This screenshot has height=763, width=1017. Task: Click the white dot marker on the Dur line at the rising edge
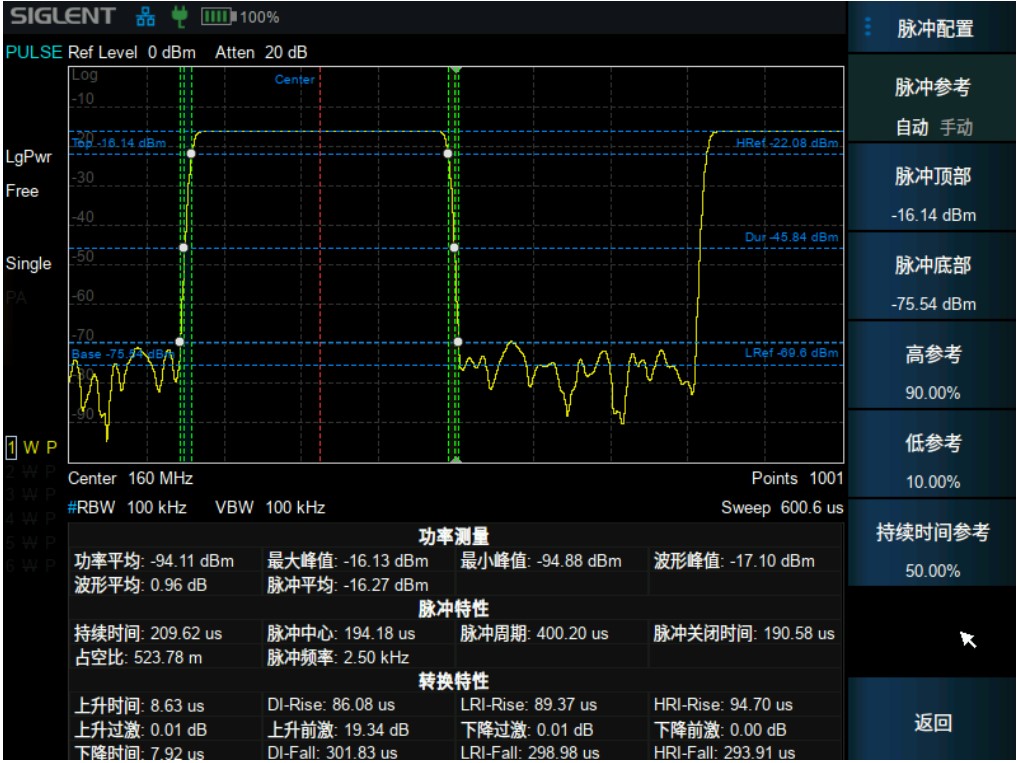click(184, 247)
